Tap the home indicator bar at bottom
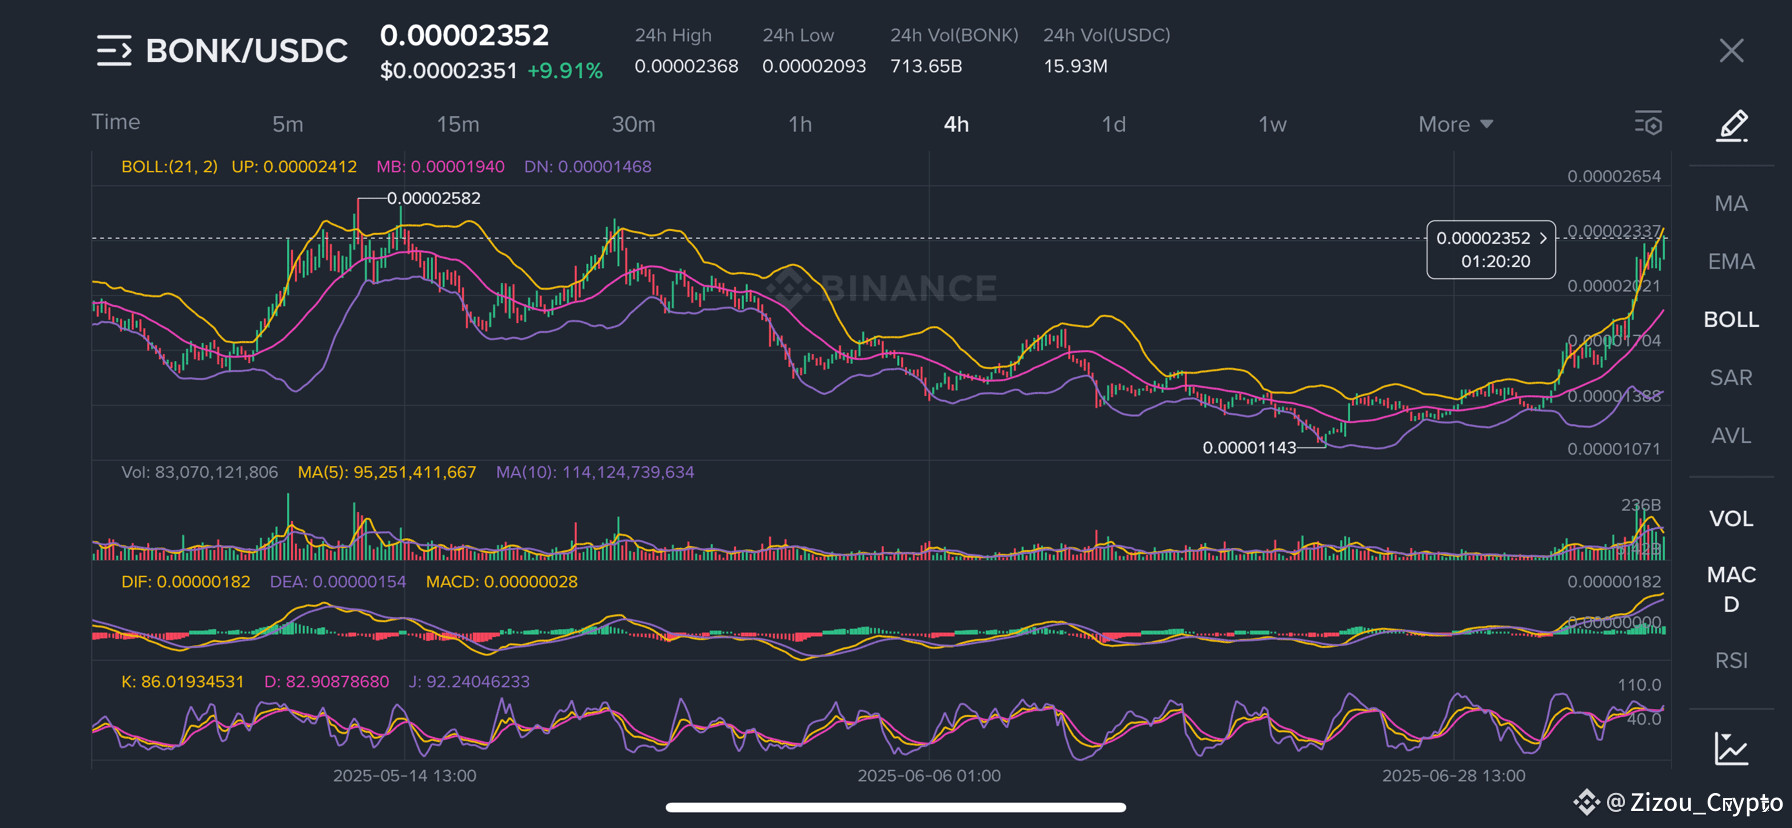1792x828 pixels. (x=896, y=807)
